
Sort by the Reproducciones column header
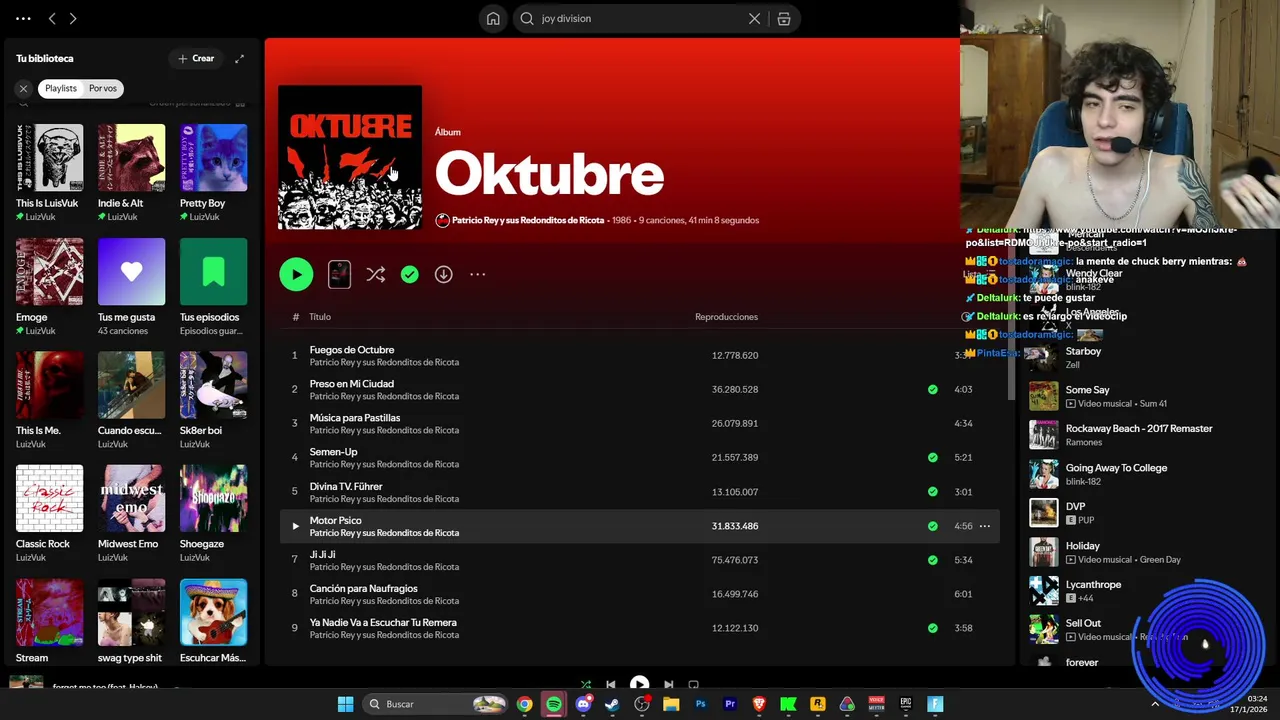pos(726,317)
